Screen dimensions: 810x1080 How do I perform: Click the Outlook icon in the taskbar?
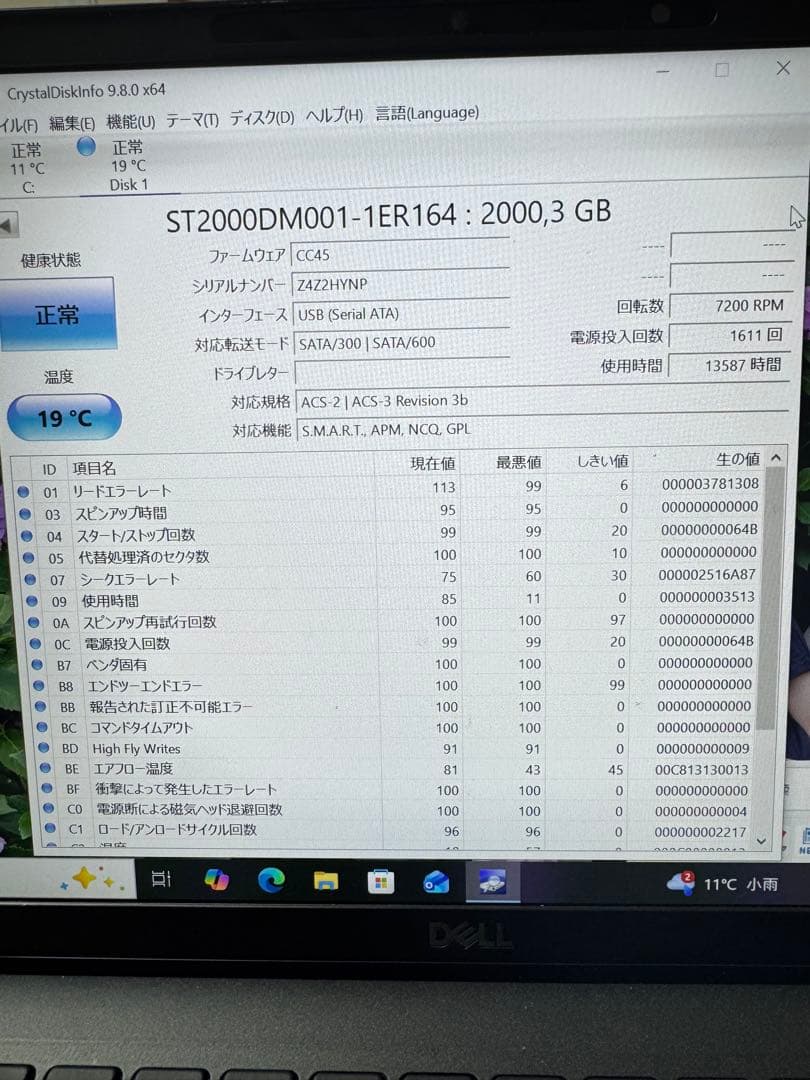(436, 882)
